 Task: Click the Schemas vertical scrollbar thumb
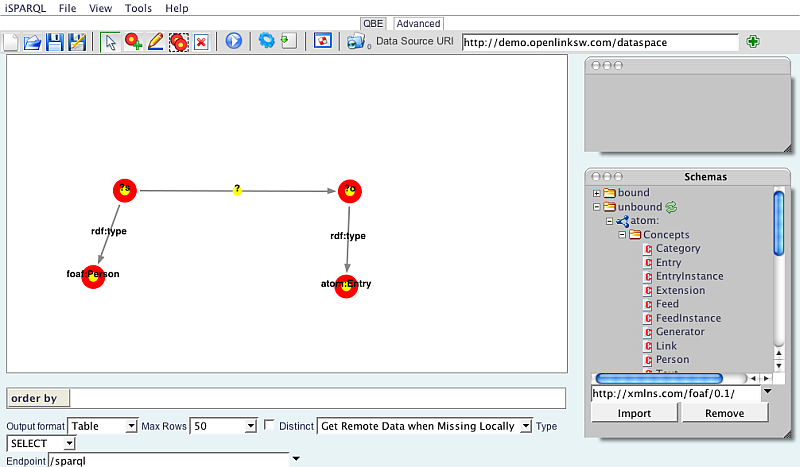click(x=779, y=223)
